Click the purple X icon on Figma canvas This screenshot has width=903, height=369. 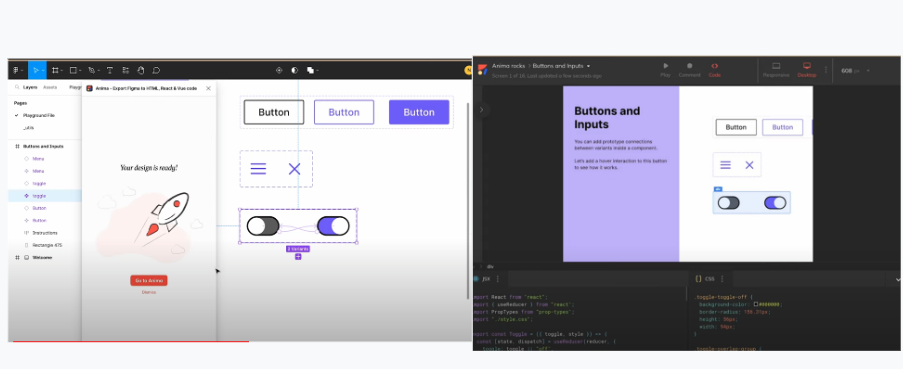pos(294,169)
